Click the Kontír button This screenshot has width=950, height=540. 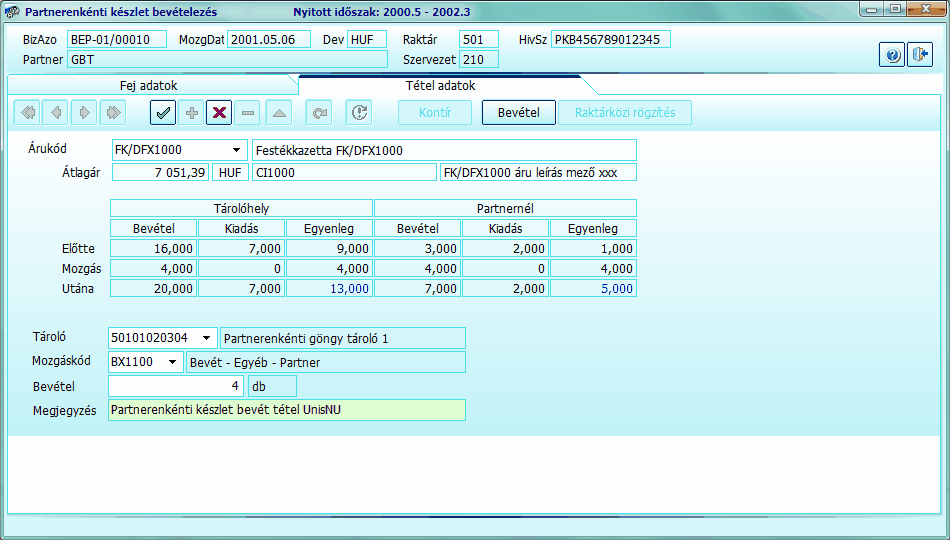click(435, 113)
